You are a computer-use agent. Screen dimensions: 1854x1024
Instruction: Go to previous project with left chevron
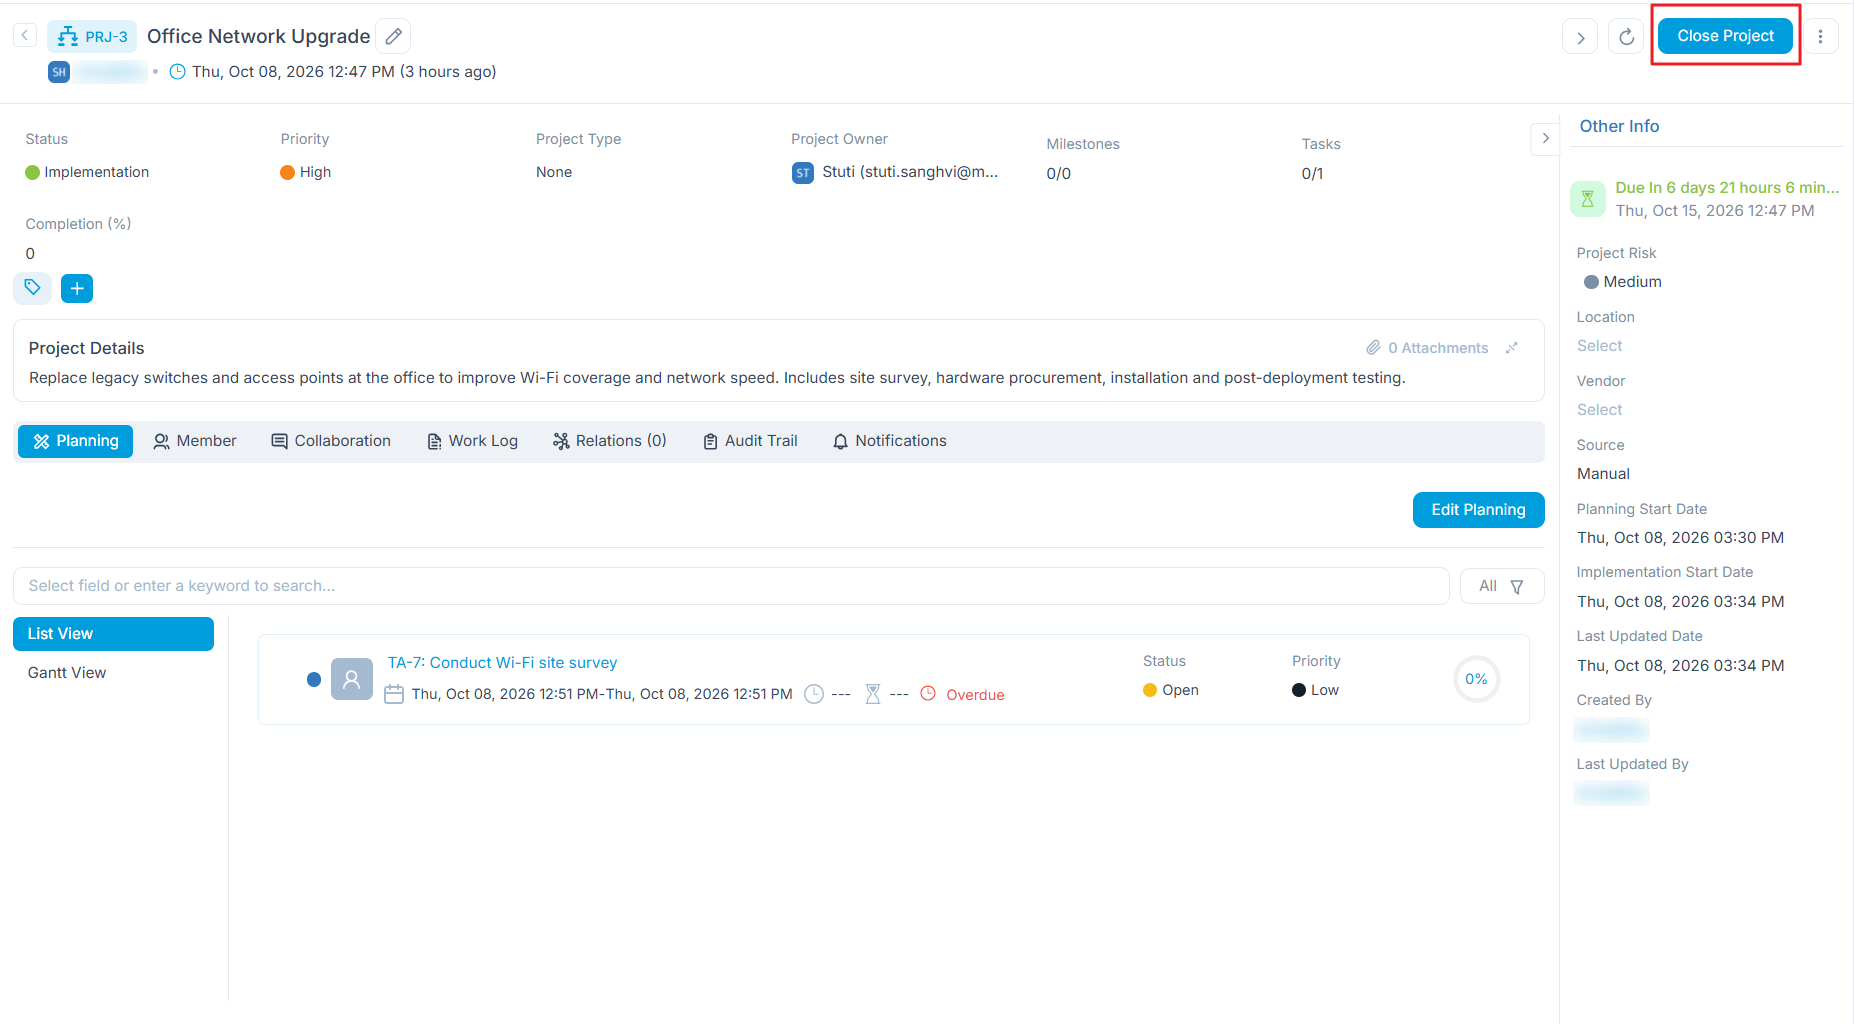click(25, 35)
